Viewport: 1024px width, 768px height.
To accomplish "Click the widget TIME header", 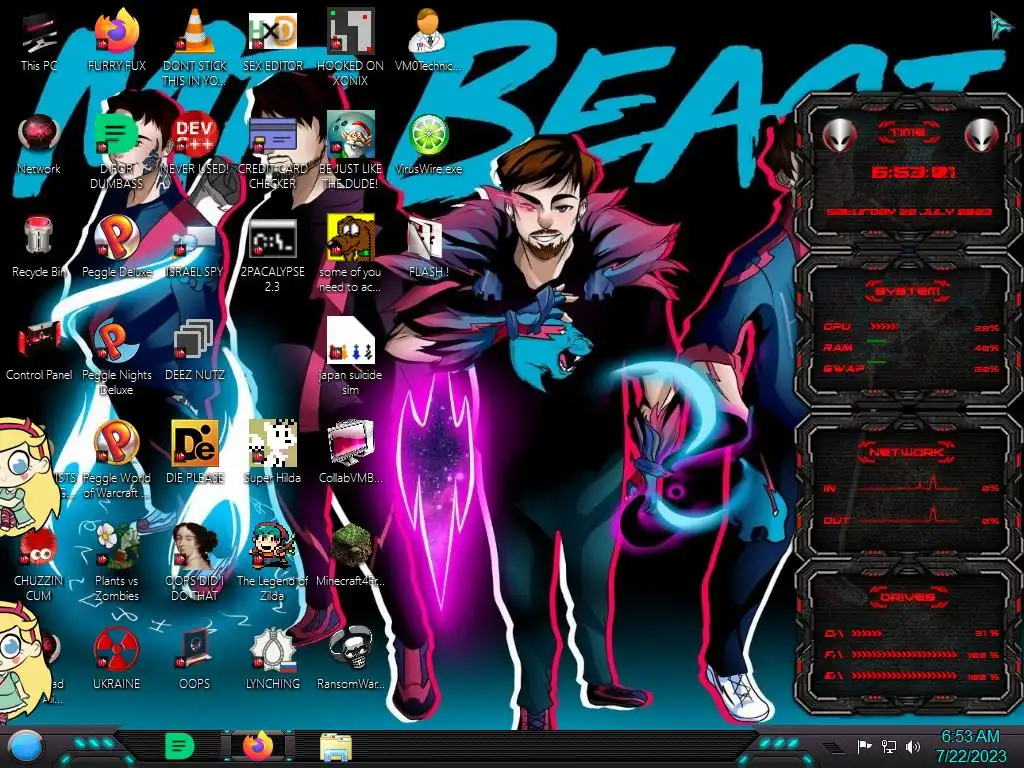I will coord(908,133).
